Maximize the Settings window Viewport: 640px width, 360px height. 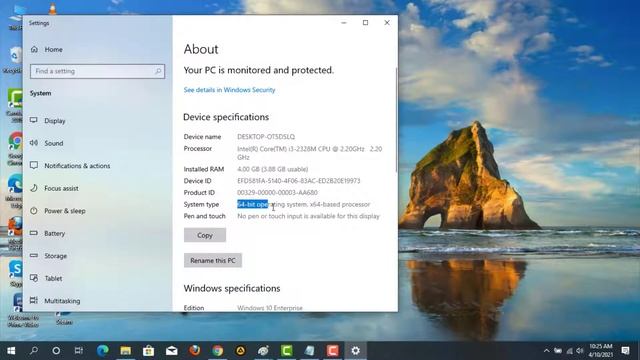tap(365, 22)
